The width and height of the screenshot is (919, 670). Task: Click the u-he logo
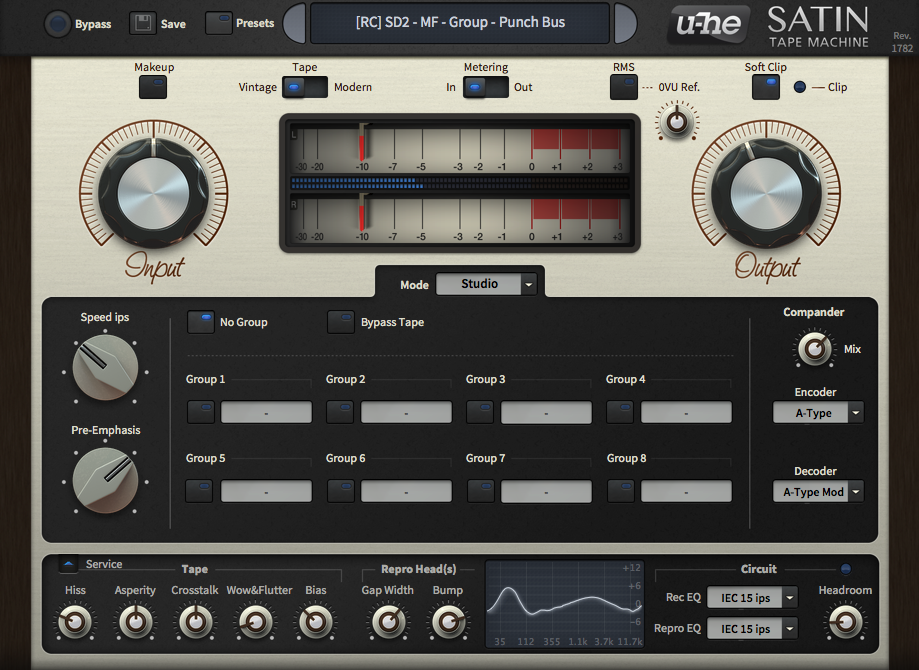coord(707,25)
